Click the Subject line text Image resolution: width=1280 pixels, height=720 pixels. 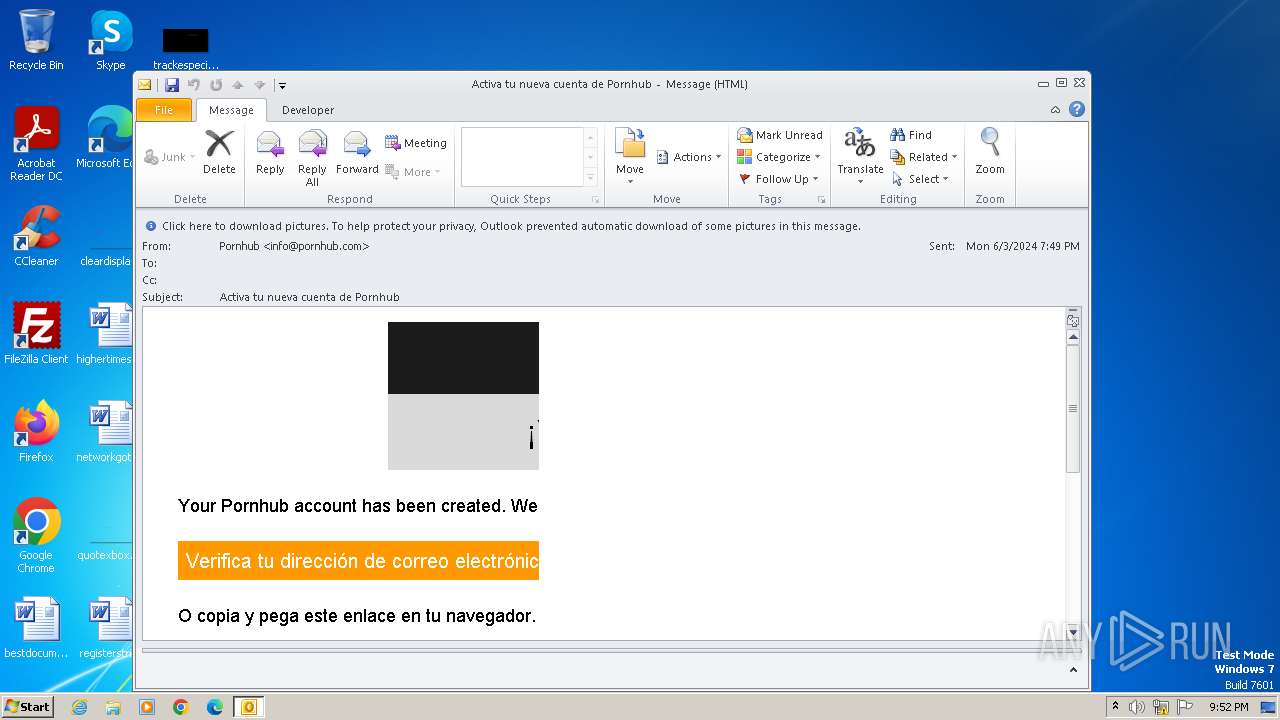tap(309, 297)
